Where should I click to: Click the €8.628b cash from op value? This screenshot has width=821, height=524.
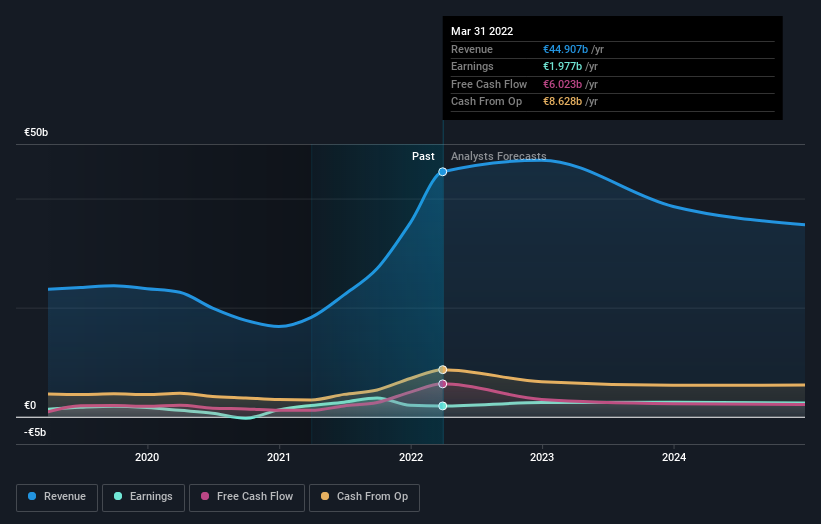pos(562,102)
